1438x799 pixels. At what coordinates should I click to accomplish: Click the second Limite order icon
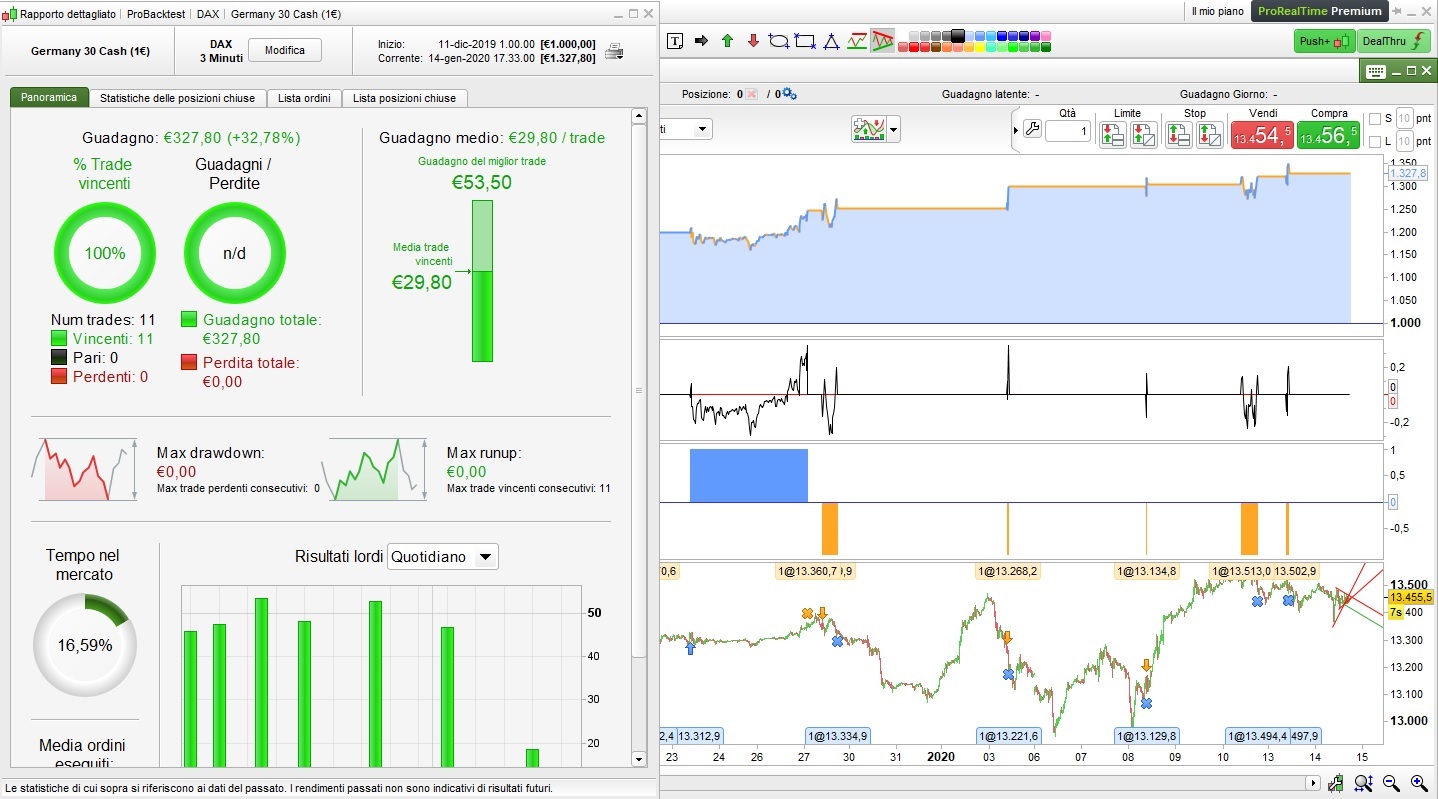(1144, 134)
